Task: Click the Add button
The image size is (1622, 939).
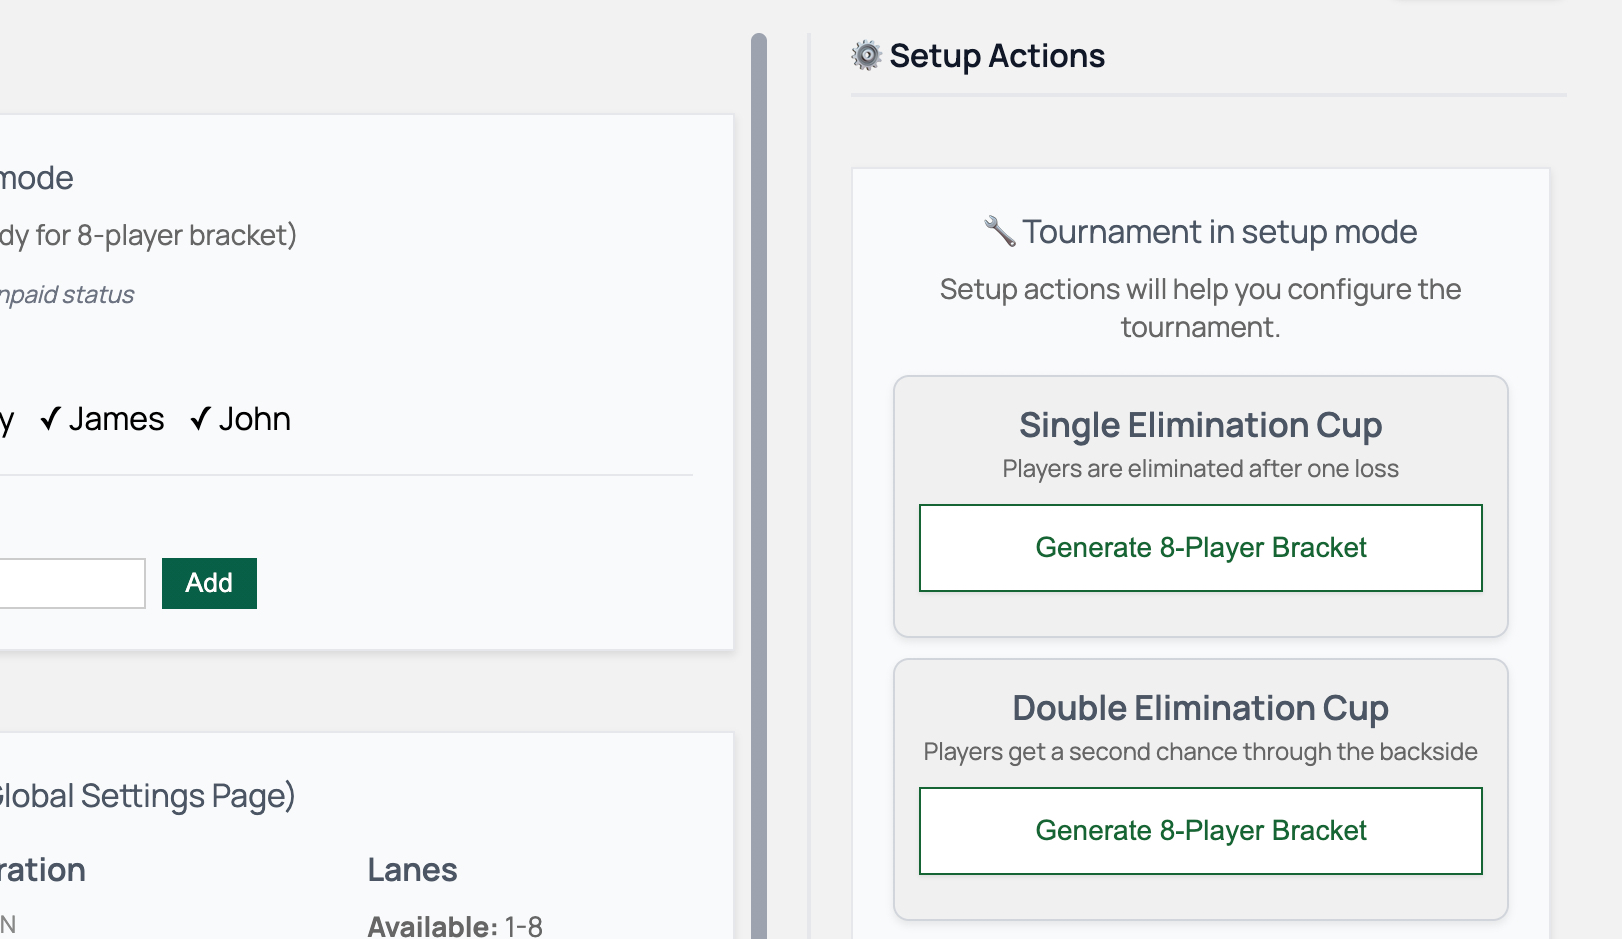Action: click(x=209, y=583)
